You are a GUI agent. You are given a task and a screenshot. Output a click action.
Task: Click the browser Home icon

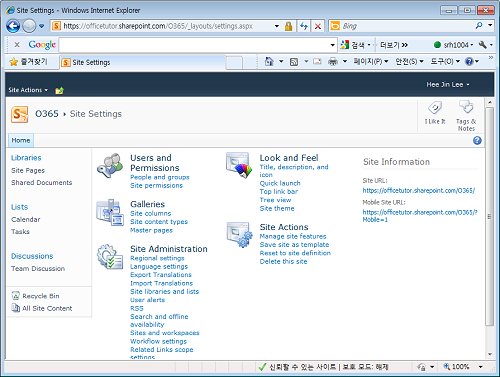click(269, 61)
